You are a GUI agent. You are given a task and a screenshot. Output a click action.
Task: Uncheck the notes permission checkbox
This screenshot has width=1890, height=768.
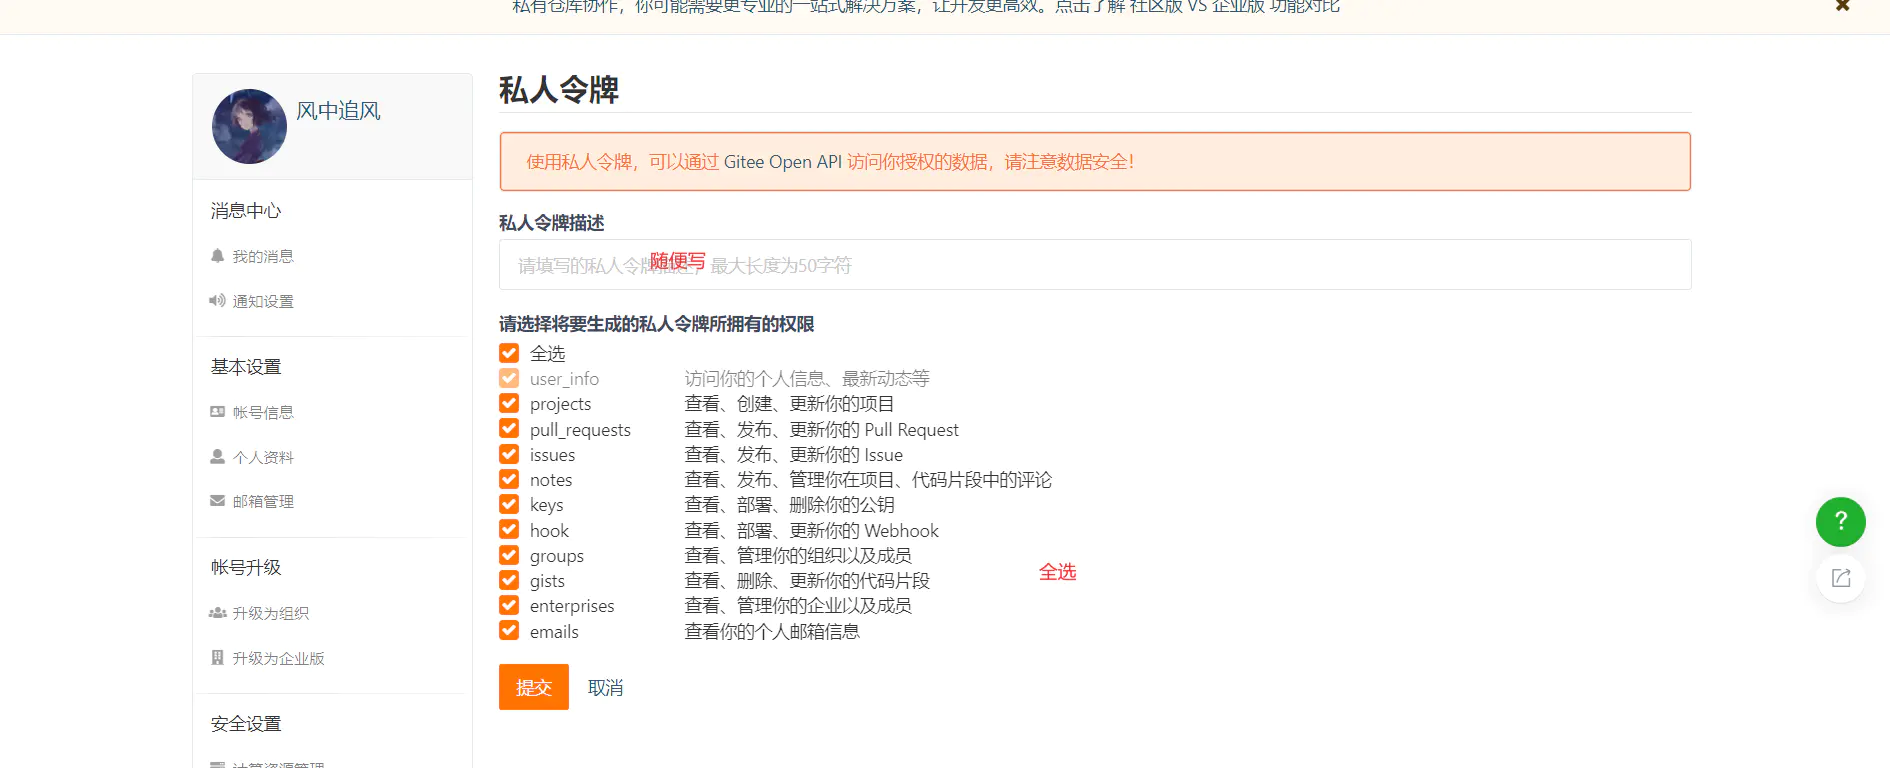pyautogui.click(x=509, y=479)
